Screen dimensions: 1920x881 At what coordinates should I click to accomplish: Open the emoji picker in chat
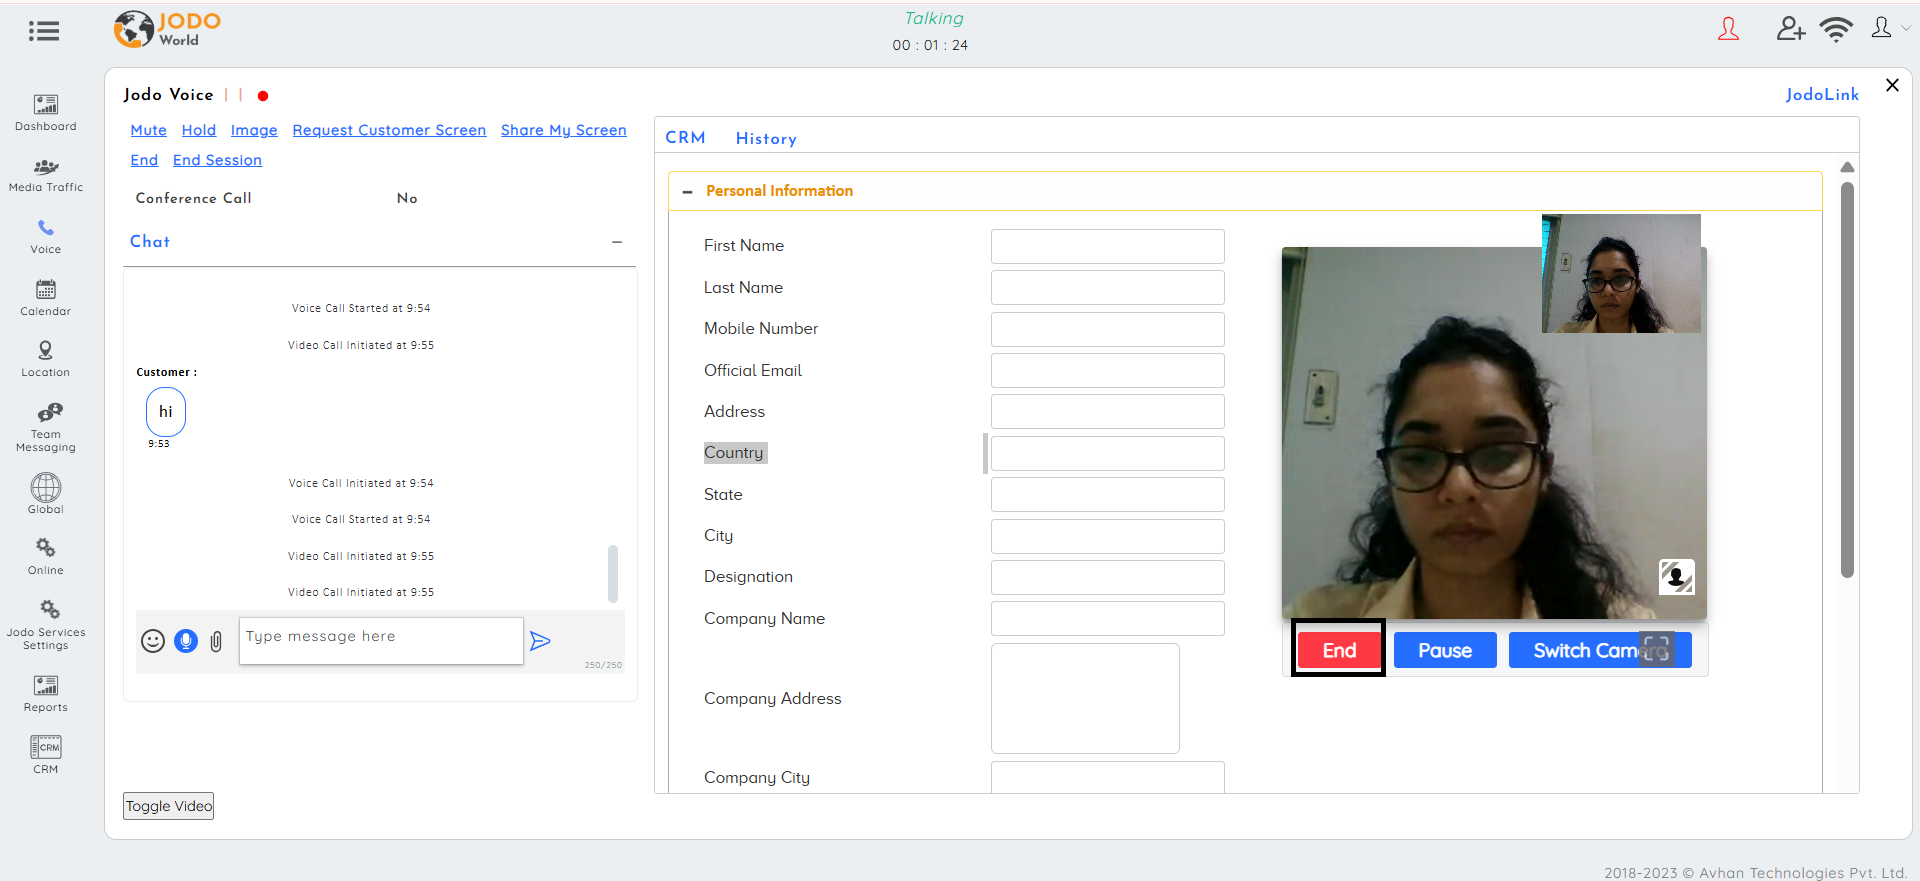(153, 641)
